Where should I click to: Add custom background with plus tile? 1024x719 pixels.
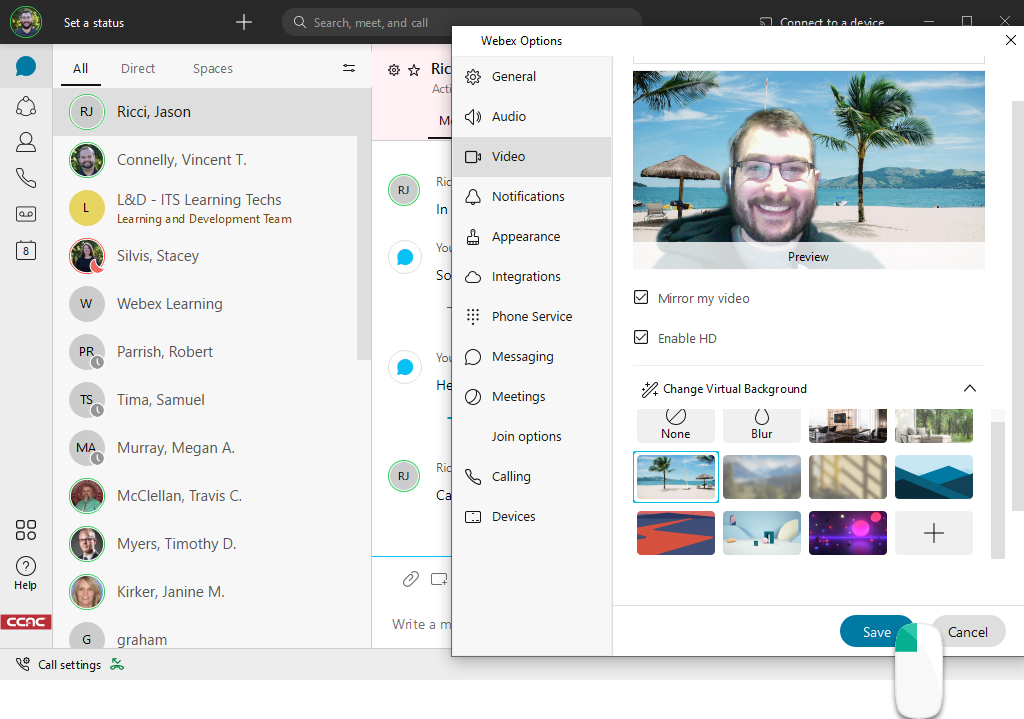(x=933, y=533)
